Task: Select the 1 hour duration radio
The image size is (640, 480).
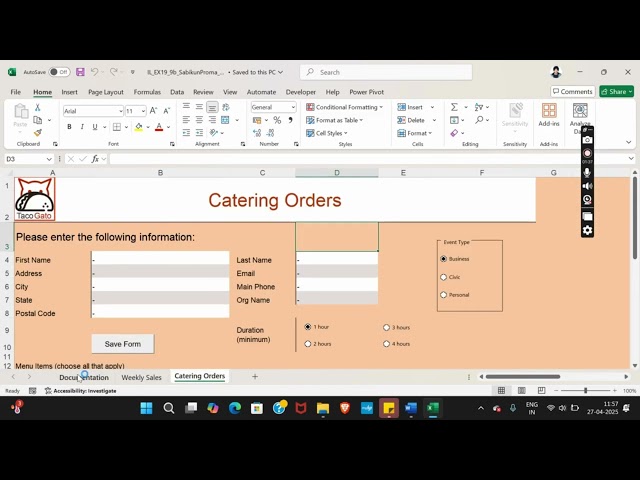Action: 308,327
